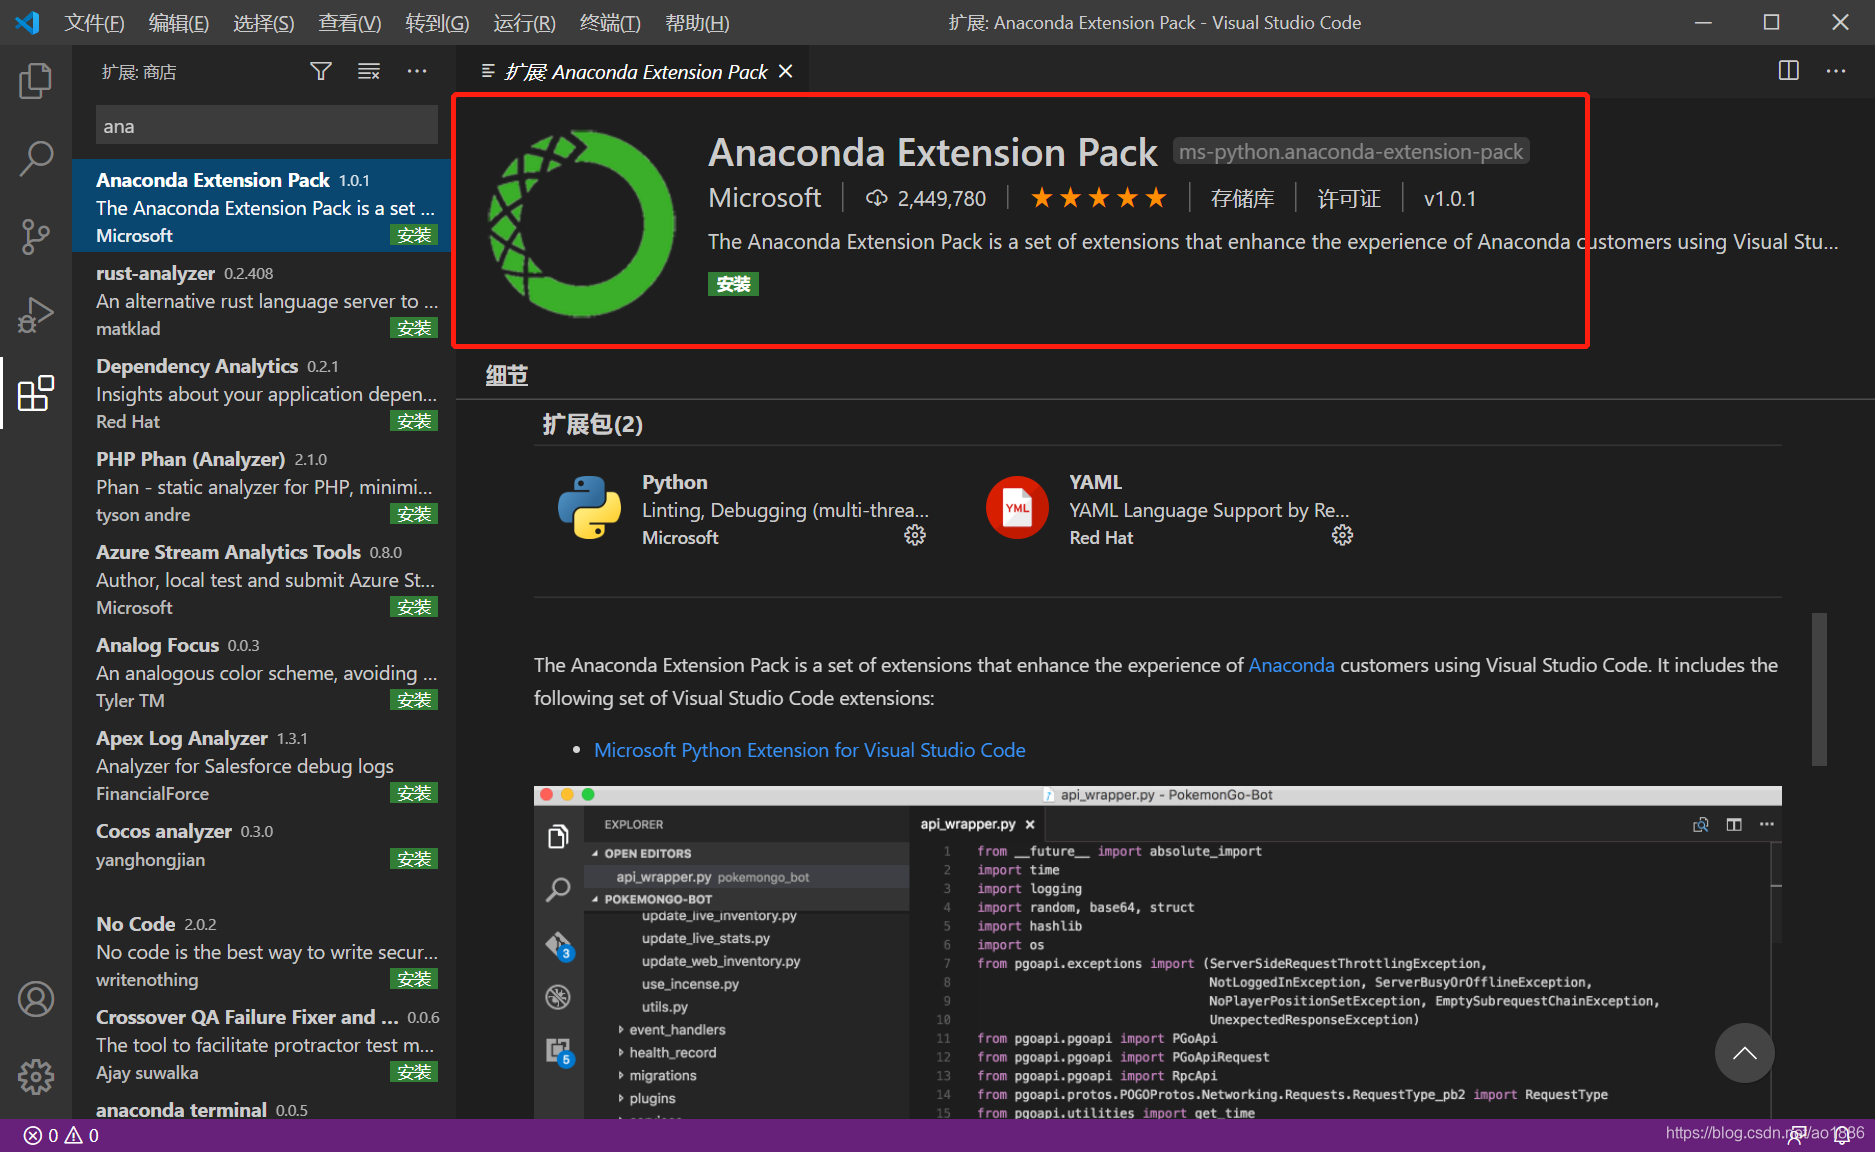Click the YAML extension logo
1875x1152 pixels.
(x=1017, y=507)
